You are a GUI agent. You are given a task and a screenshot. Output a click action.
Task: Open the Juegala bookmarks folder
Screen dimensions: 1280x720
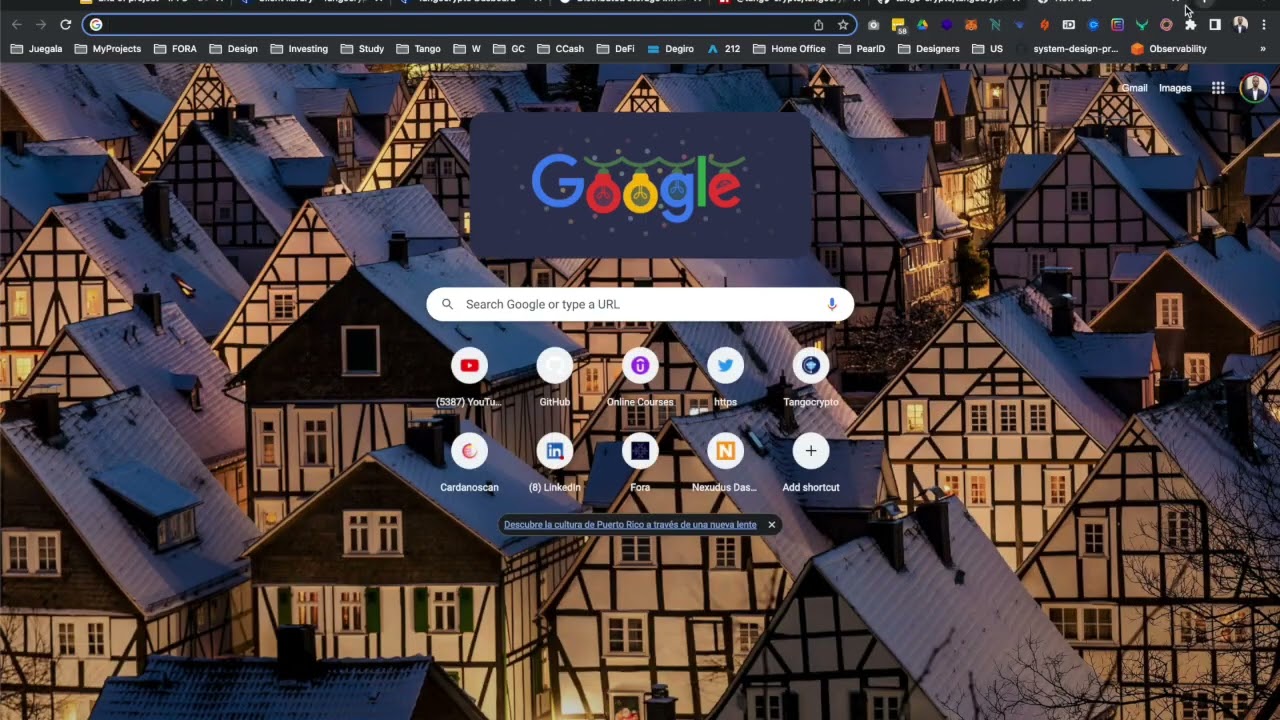[x=37, y=48]
